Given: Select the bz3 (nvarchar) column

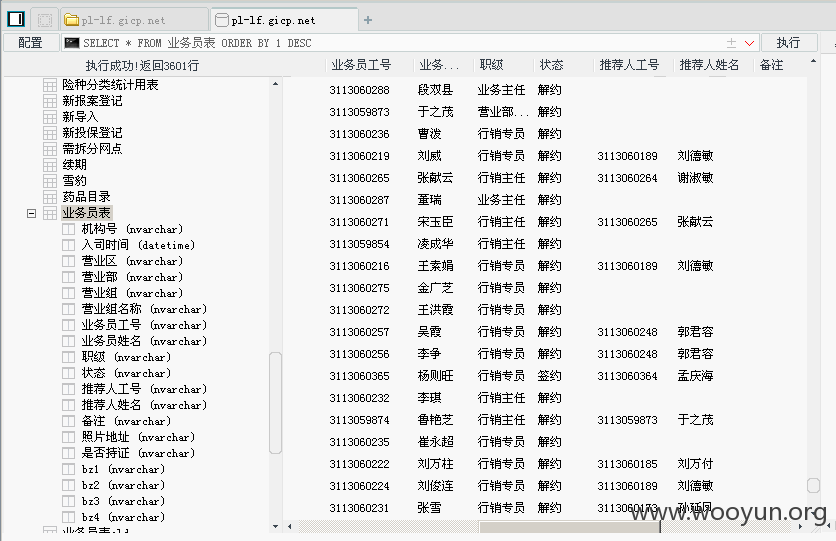Looking at the screenshot, I should pyautogui.click(x=123, y=501).
